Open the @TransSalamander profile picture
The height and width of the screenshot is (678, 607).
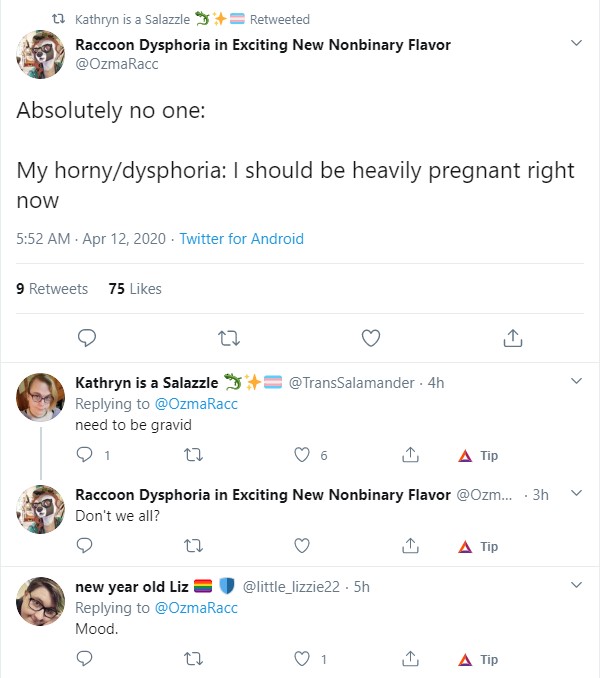(x=41, y=397)
